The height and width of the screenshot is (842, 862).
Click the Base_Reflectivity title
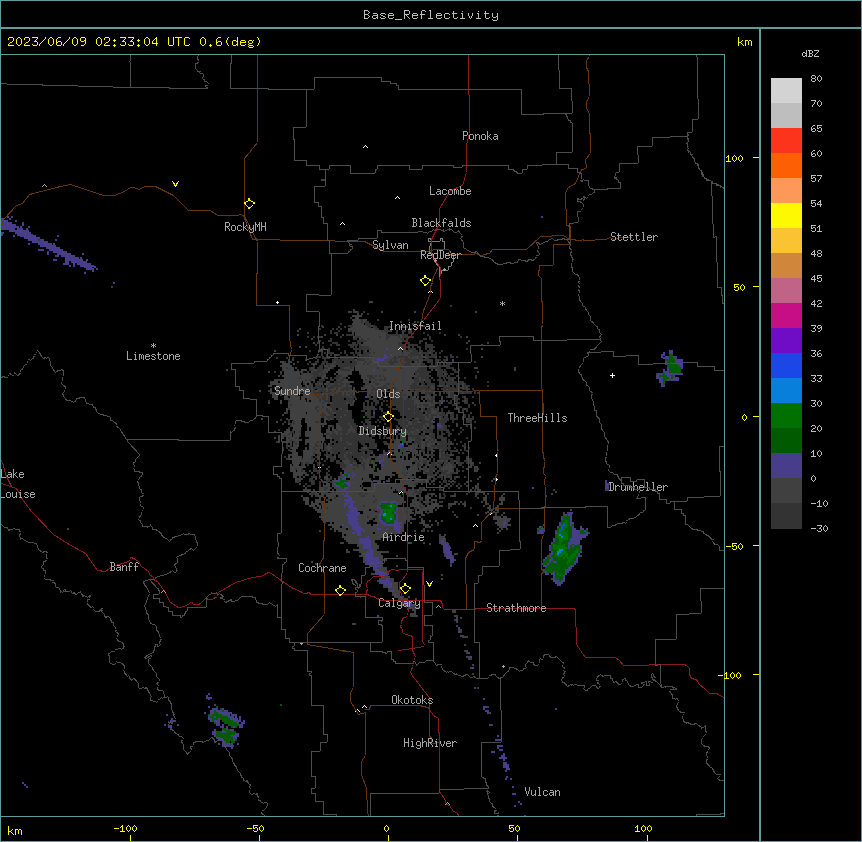tap(431, 15)
